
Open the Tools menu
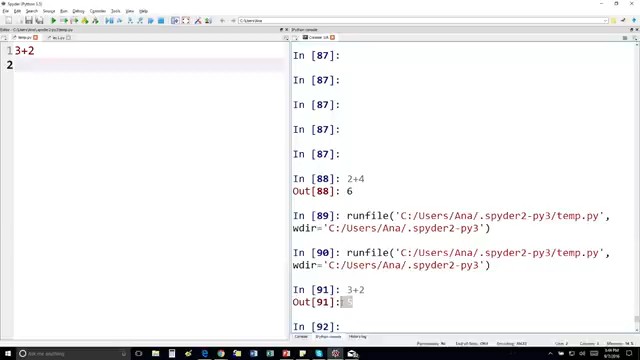[x=116, y=11]
